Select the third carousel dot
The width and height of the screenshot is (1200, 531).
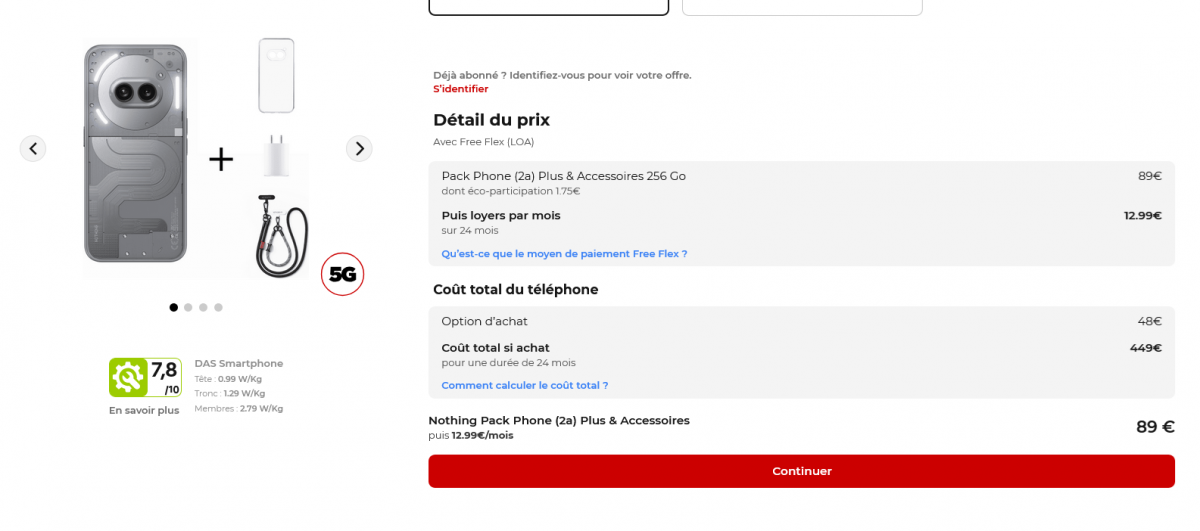(x=203, y=308)
